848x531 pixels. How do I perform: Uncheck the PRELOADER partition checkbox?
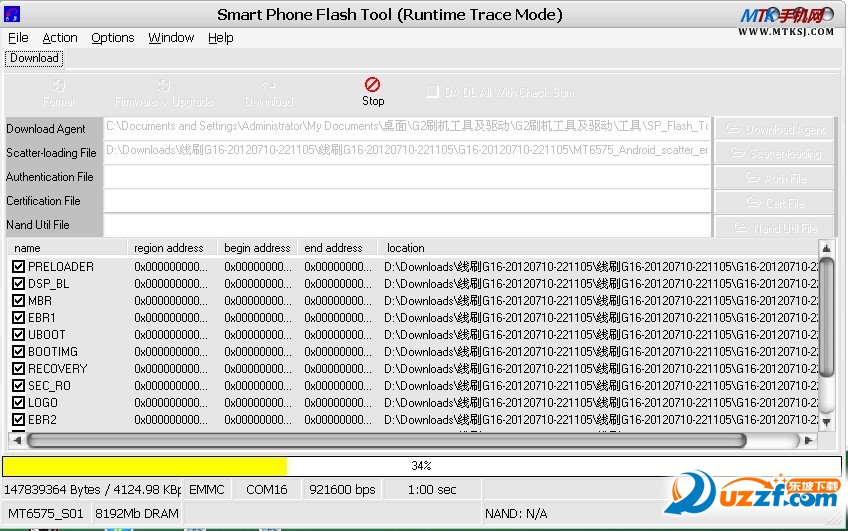coord(18,267)
